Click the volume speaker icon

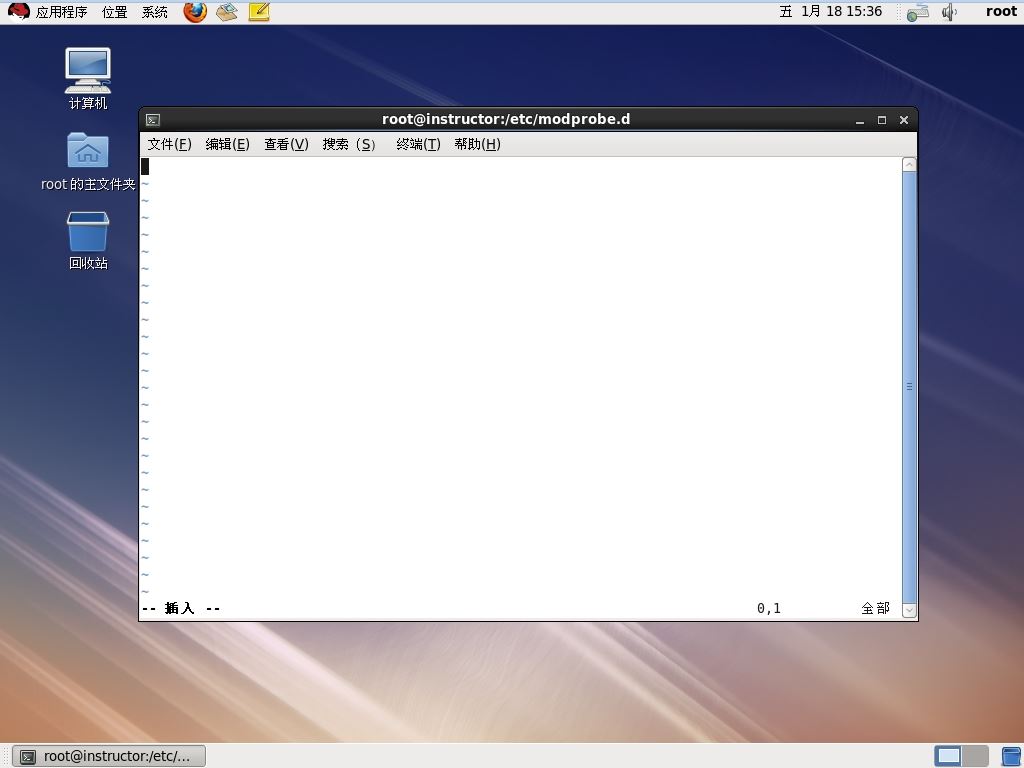[949, 12]
